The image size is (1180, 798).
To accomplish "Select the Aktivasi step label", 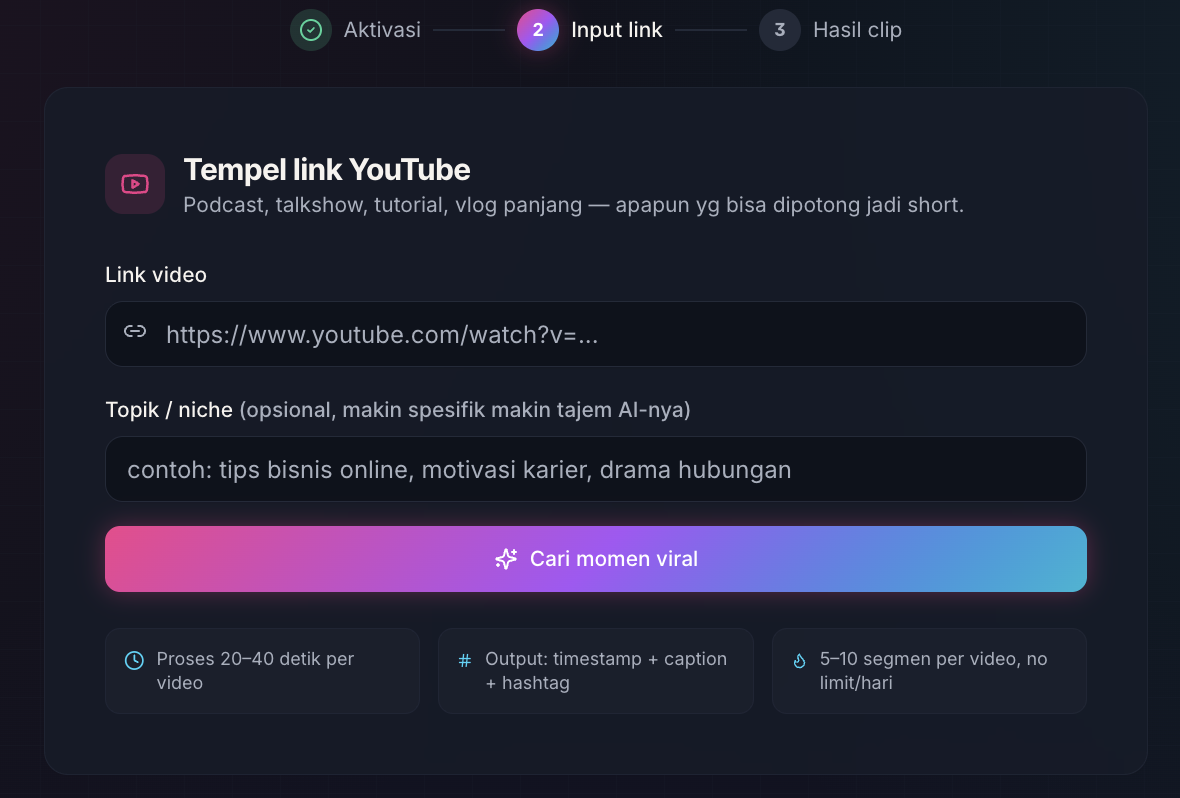I will point(382,30).
